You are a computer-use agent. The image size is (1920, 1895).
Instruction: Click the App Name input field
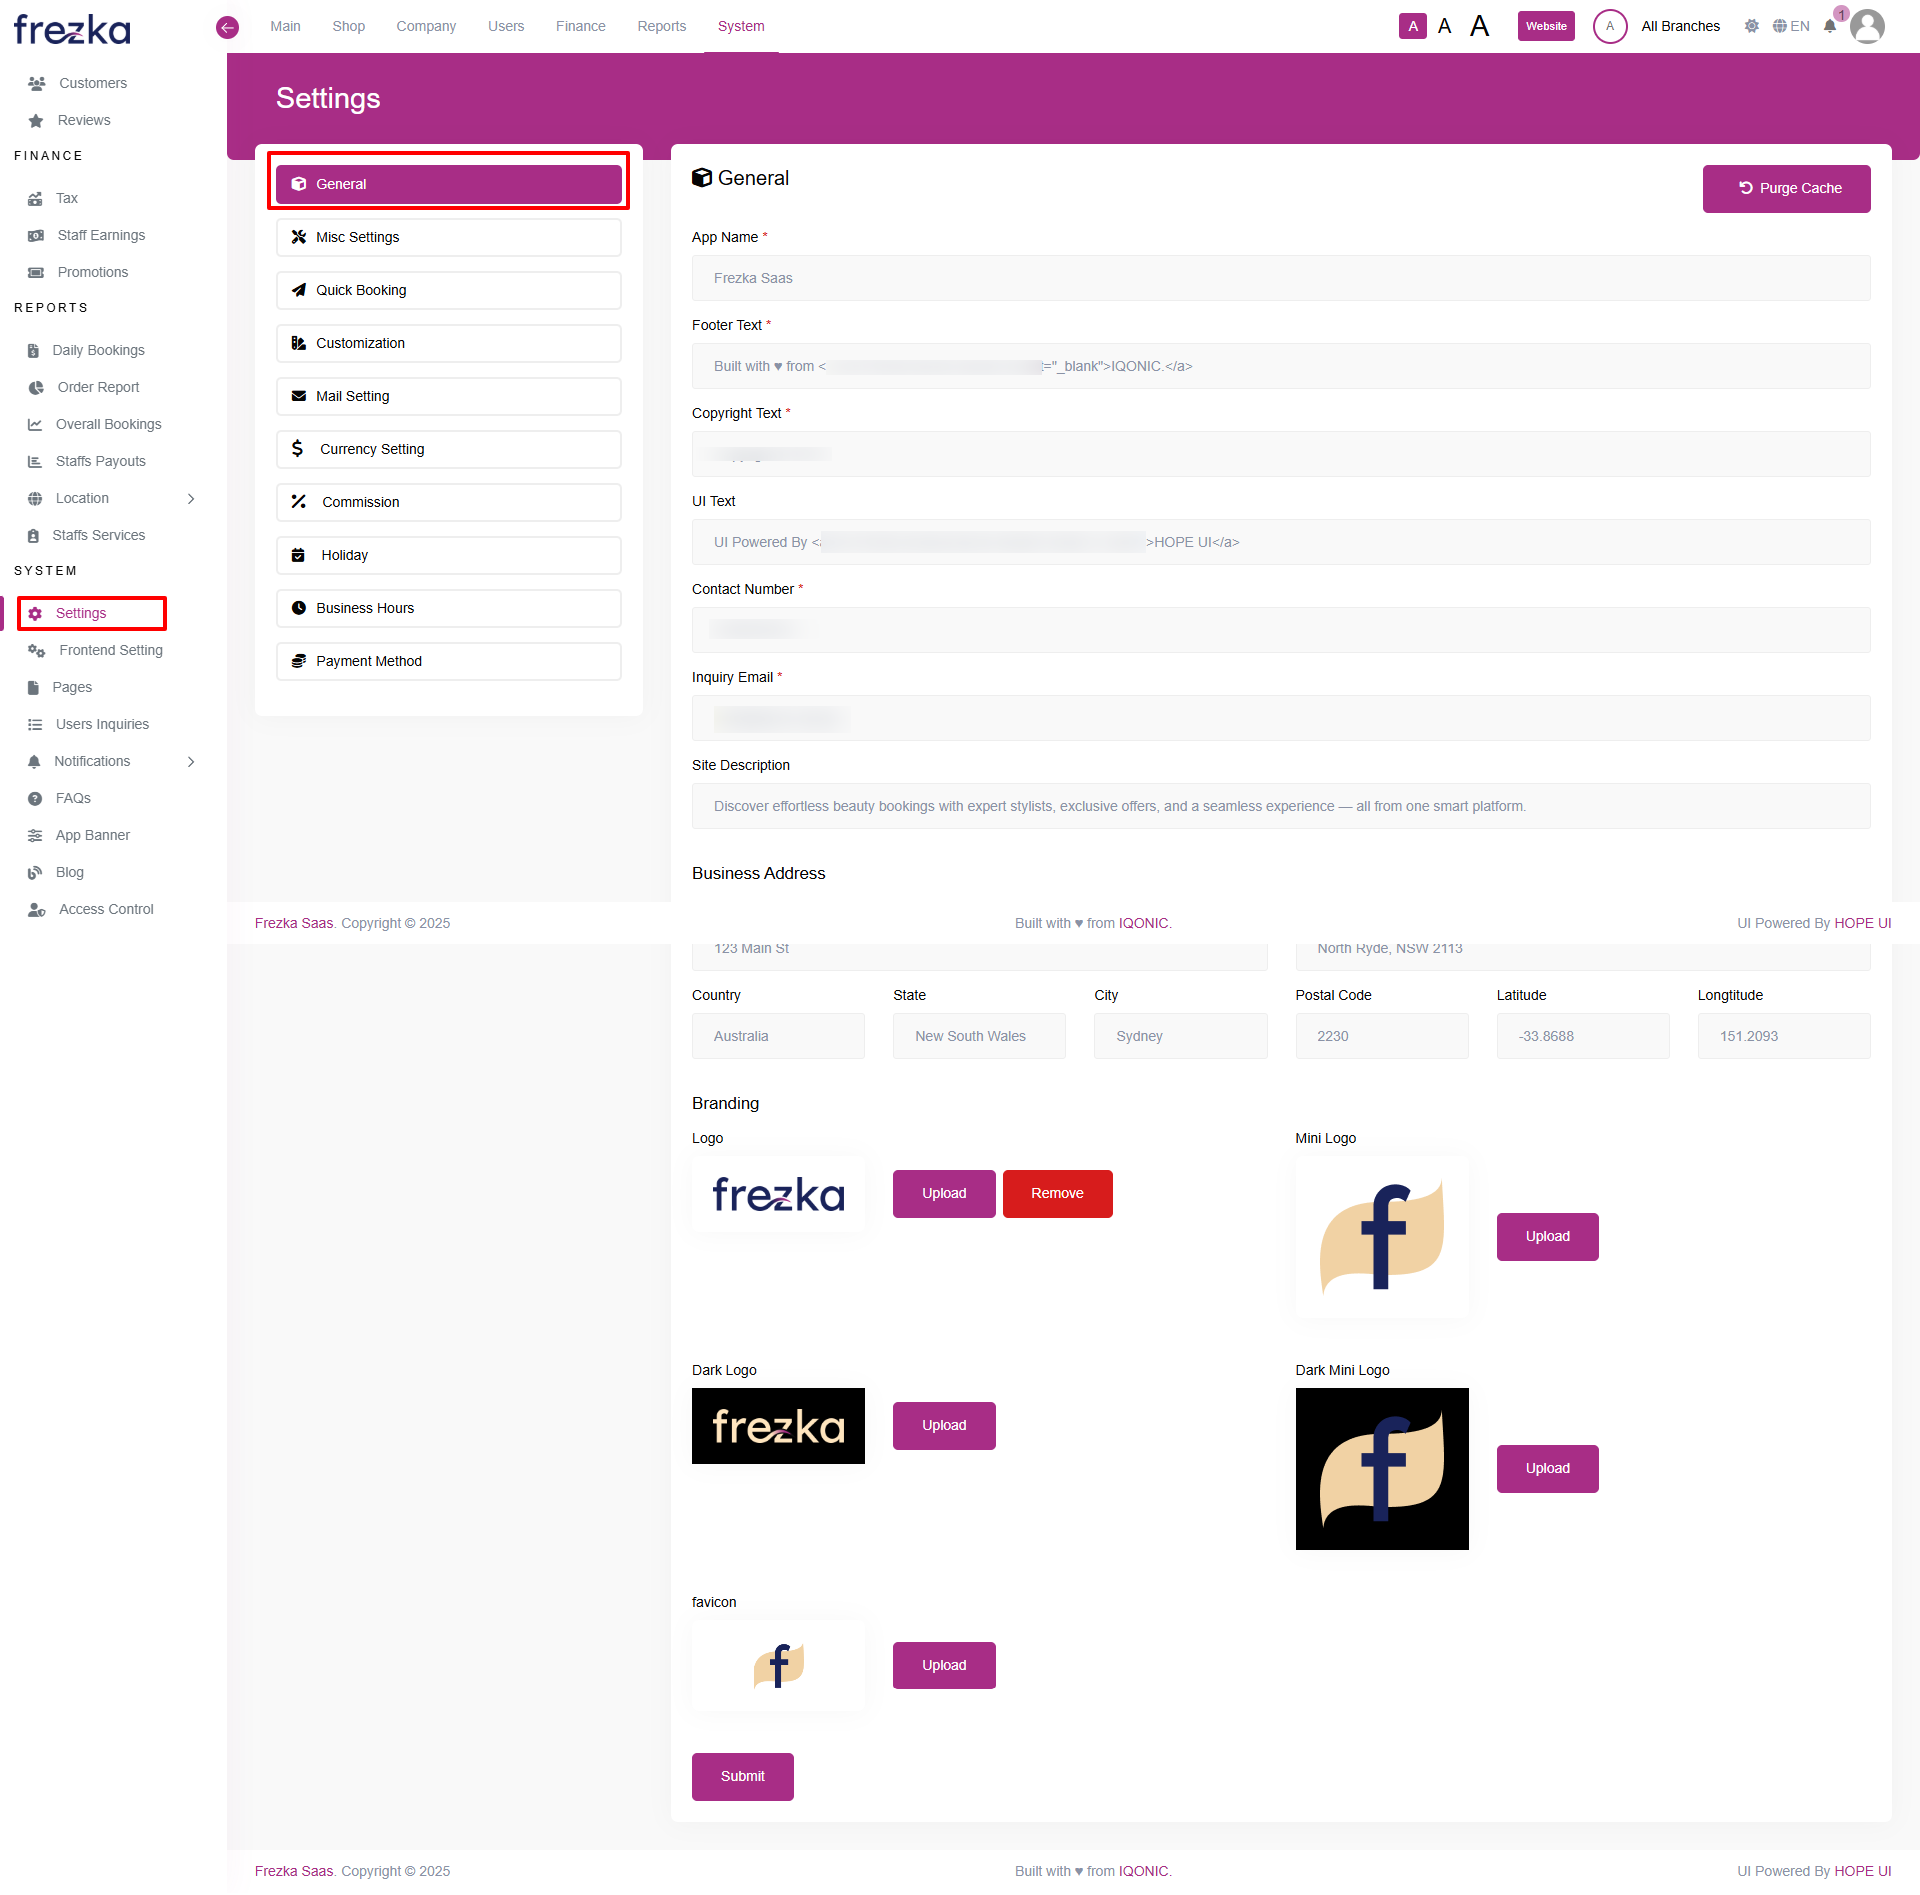tap(1280, 278)
